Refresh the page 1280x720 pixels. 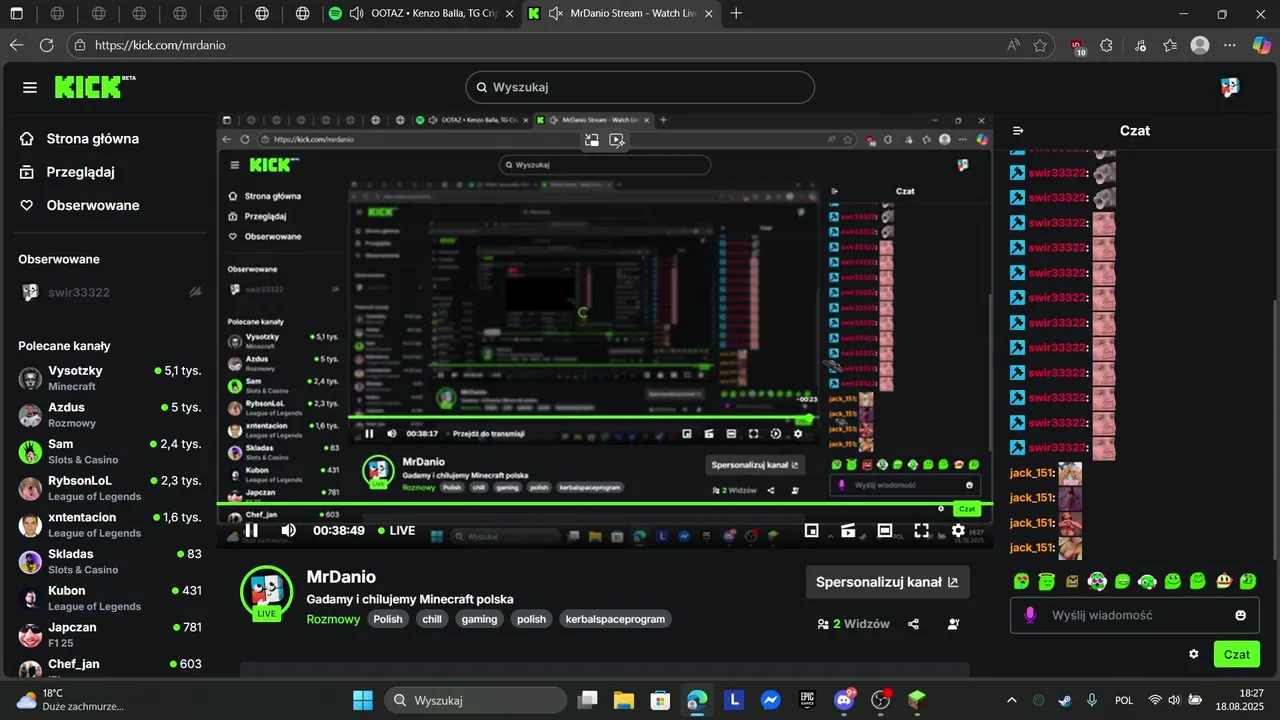(46, 45)
